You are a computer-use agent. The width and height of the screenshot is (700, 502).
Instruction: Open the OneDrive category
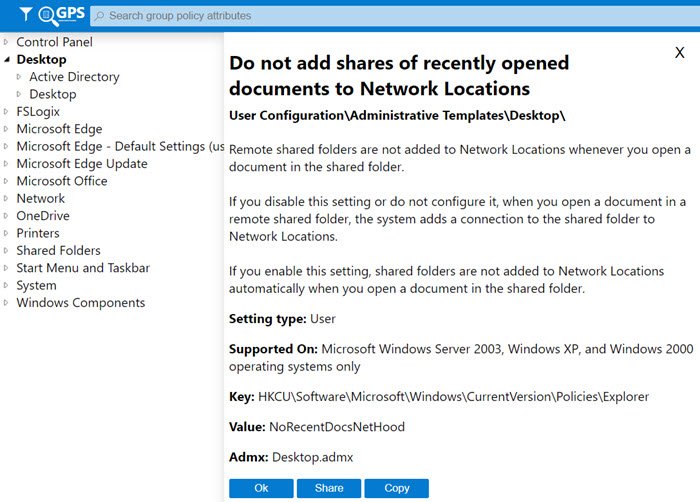pyautogui.click(x=43, y=216)
